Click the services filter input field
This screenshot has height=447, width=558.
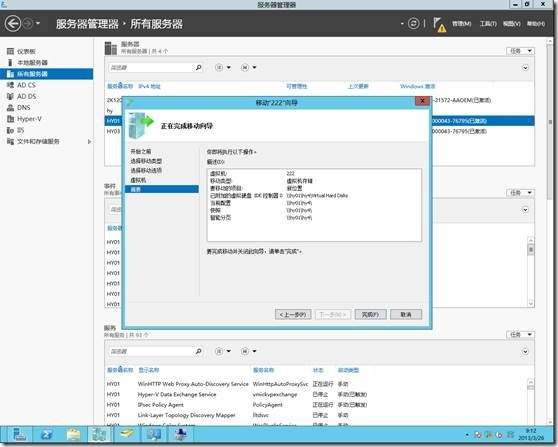click(151, 352)
